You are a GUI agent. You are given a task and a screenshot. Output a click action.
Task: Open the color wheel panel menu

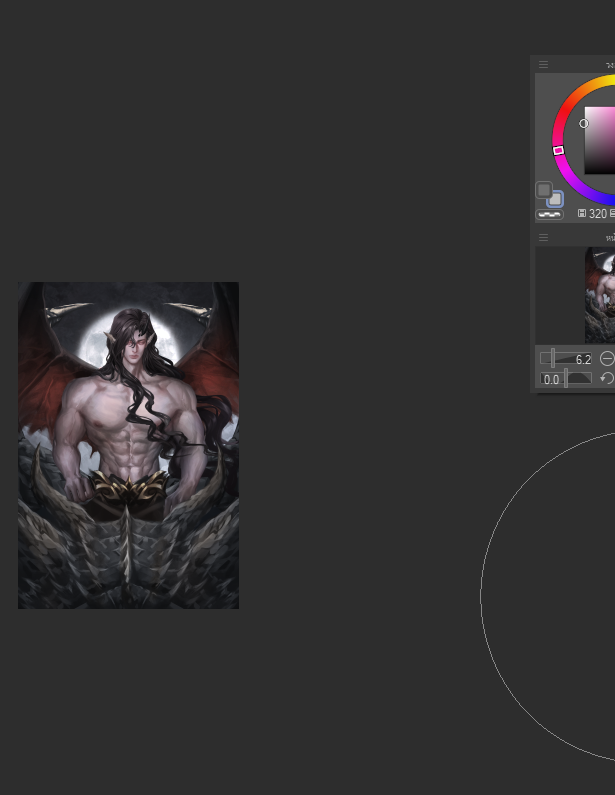pos(544,64)
